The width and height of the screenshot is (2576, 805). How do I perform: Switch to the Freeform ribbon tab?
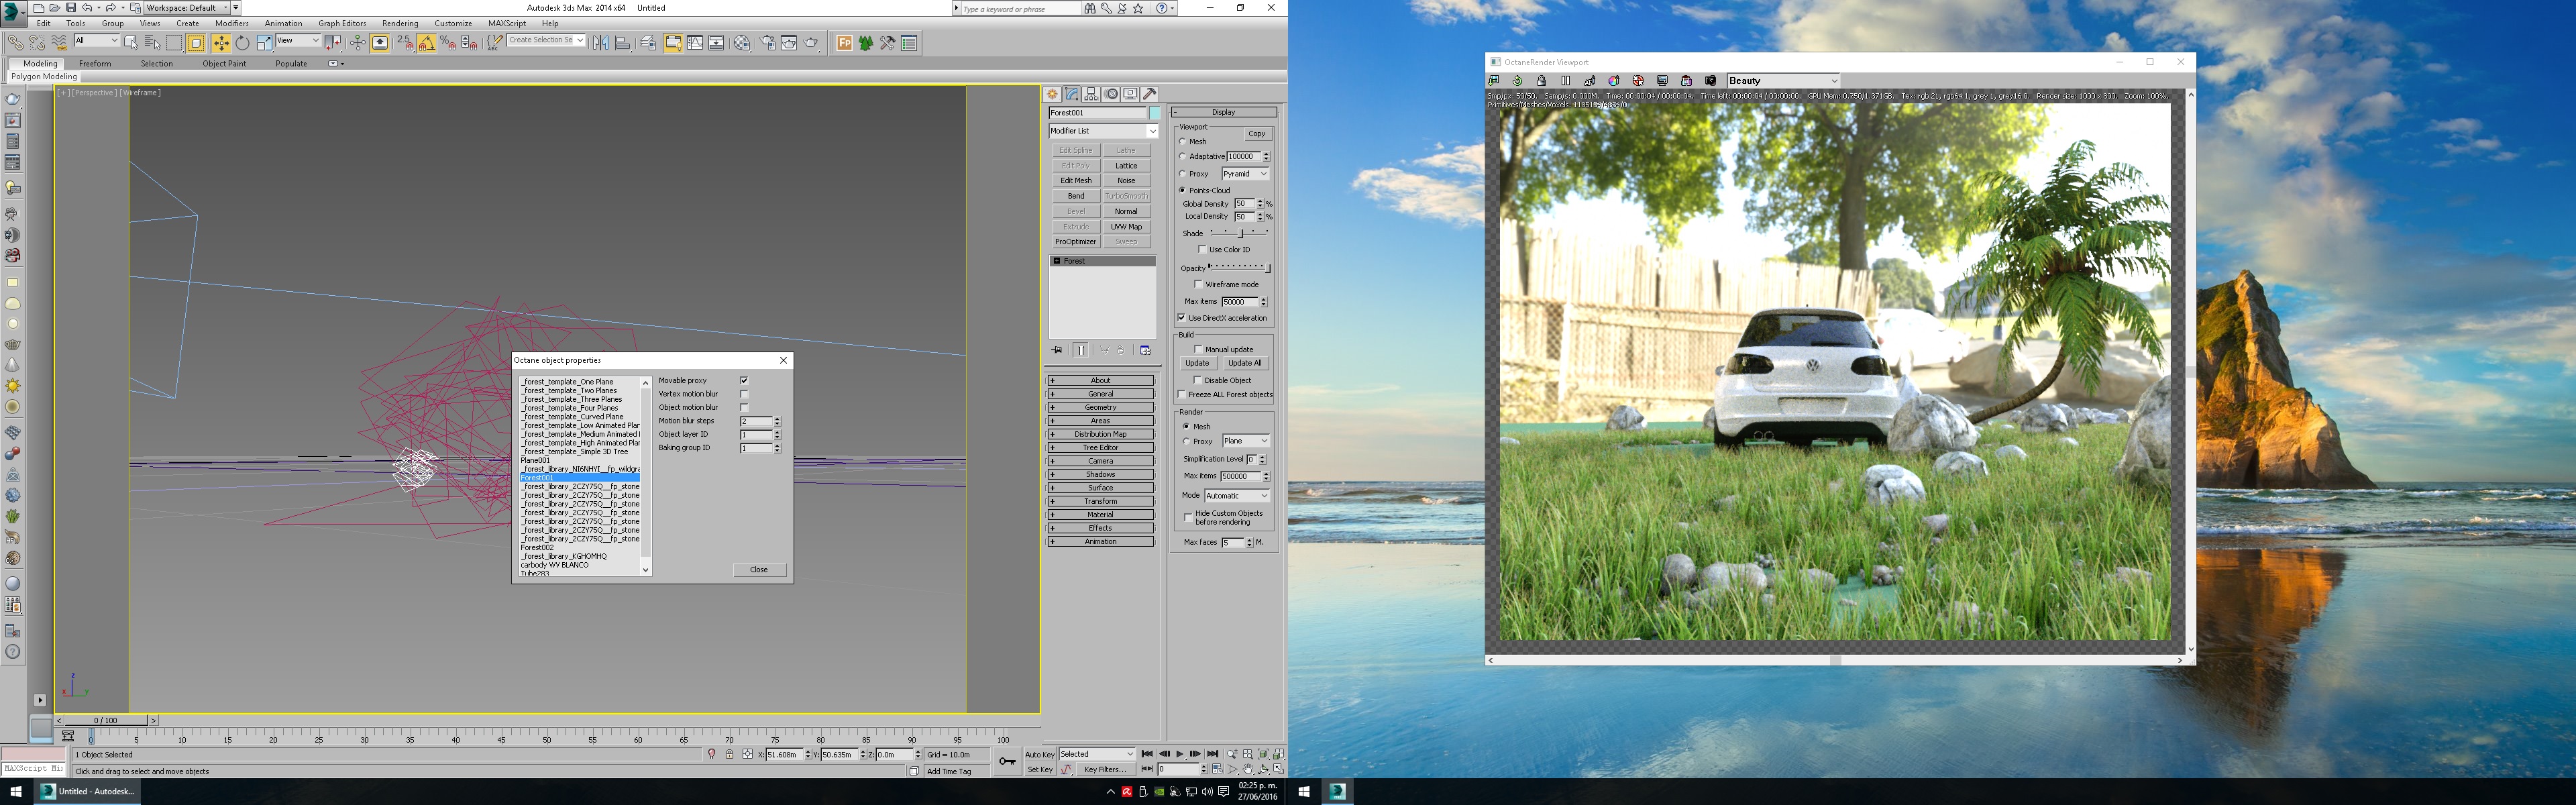[x=95, y=63]
